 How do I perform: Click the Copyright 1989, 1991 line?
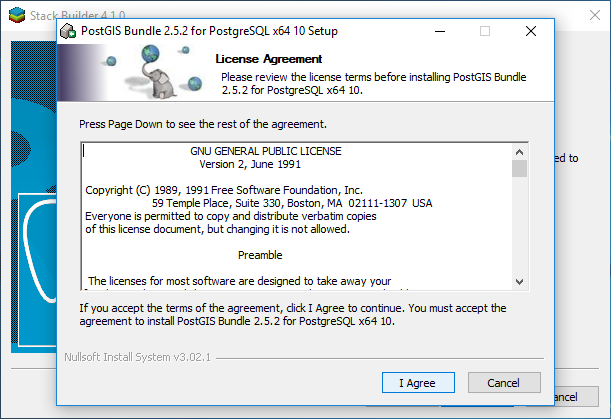pos(224,190)
